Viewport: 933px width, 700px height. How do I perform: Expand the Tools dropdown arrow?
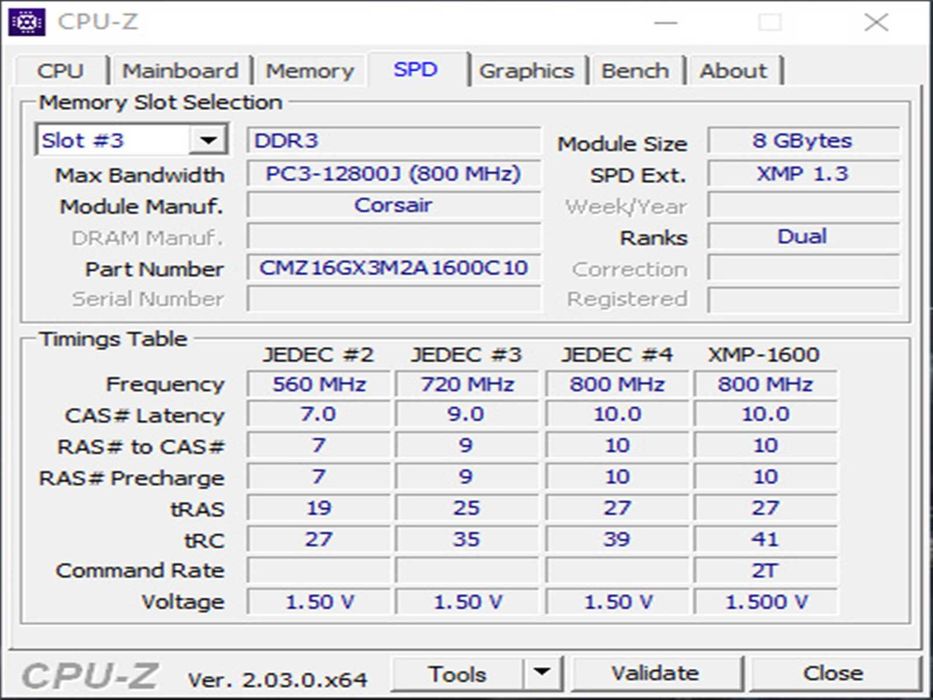click(542, 673)
